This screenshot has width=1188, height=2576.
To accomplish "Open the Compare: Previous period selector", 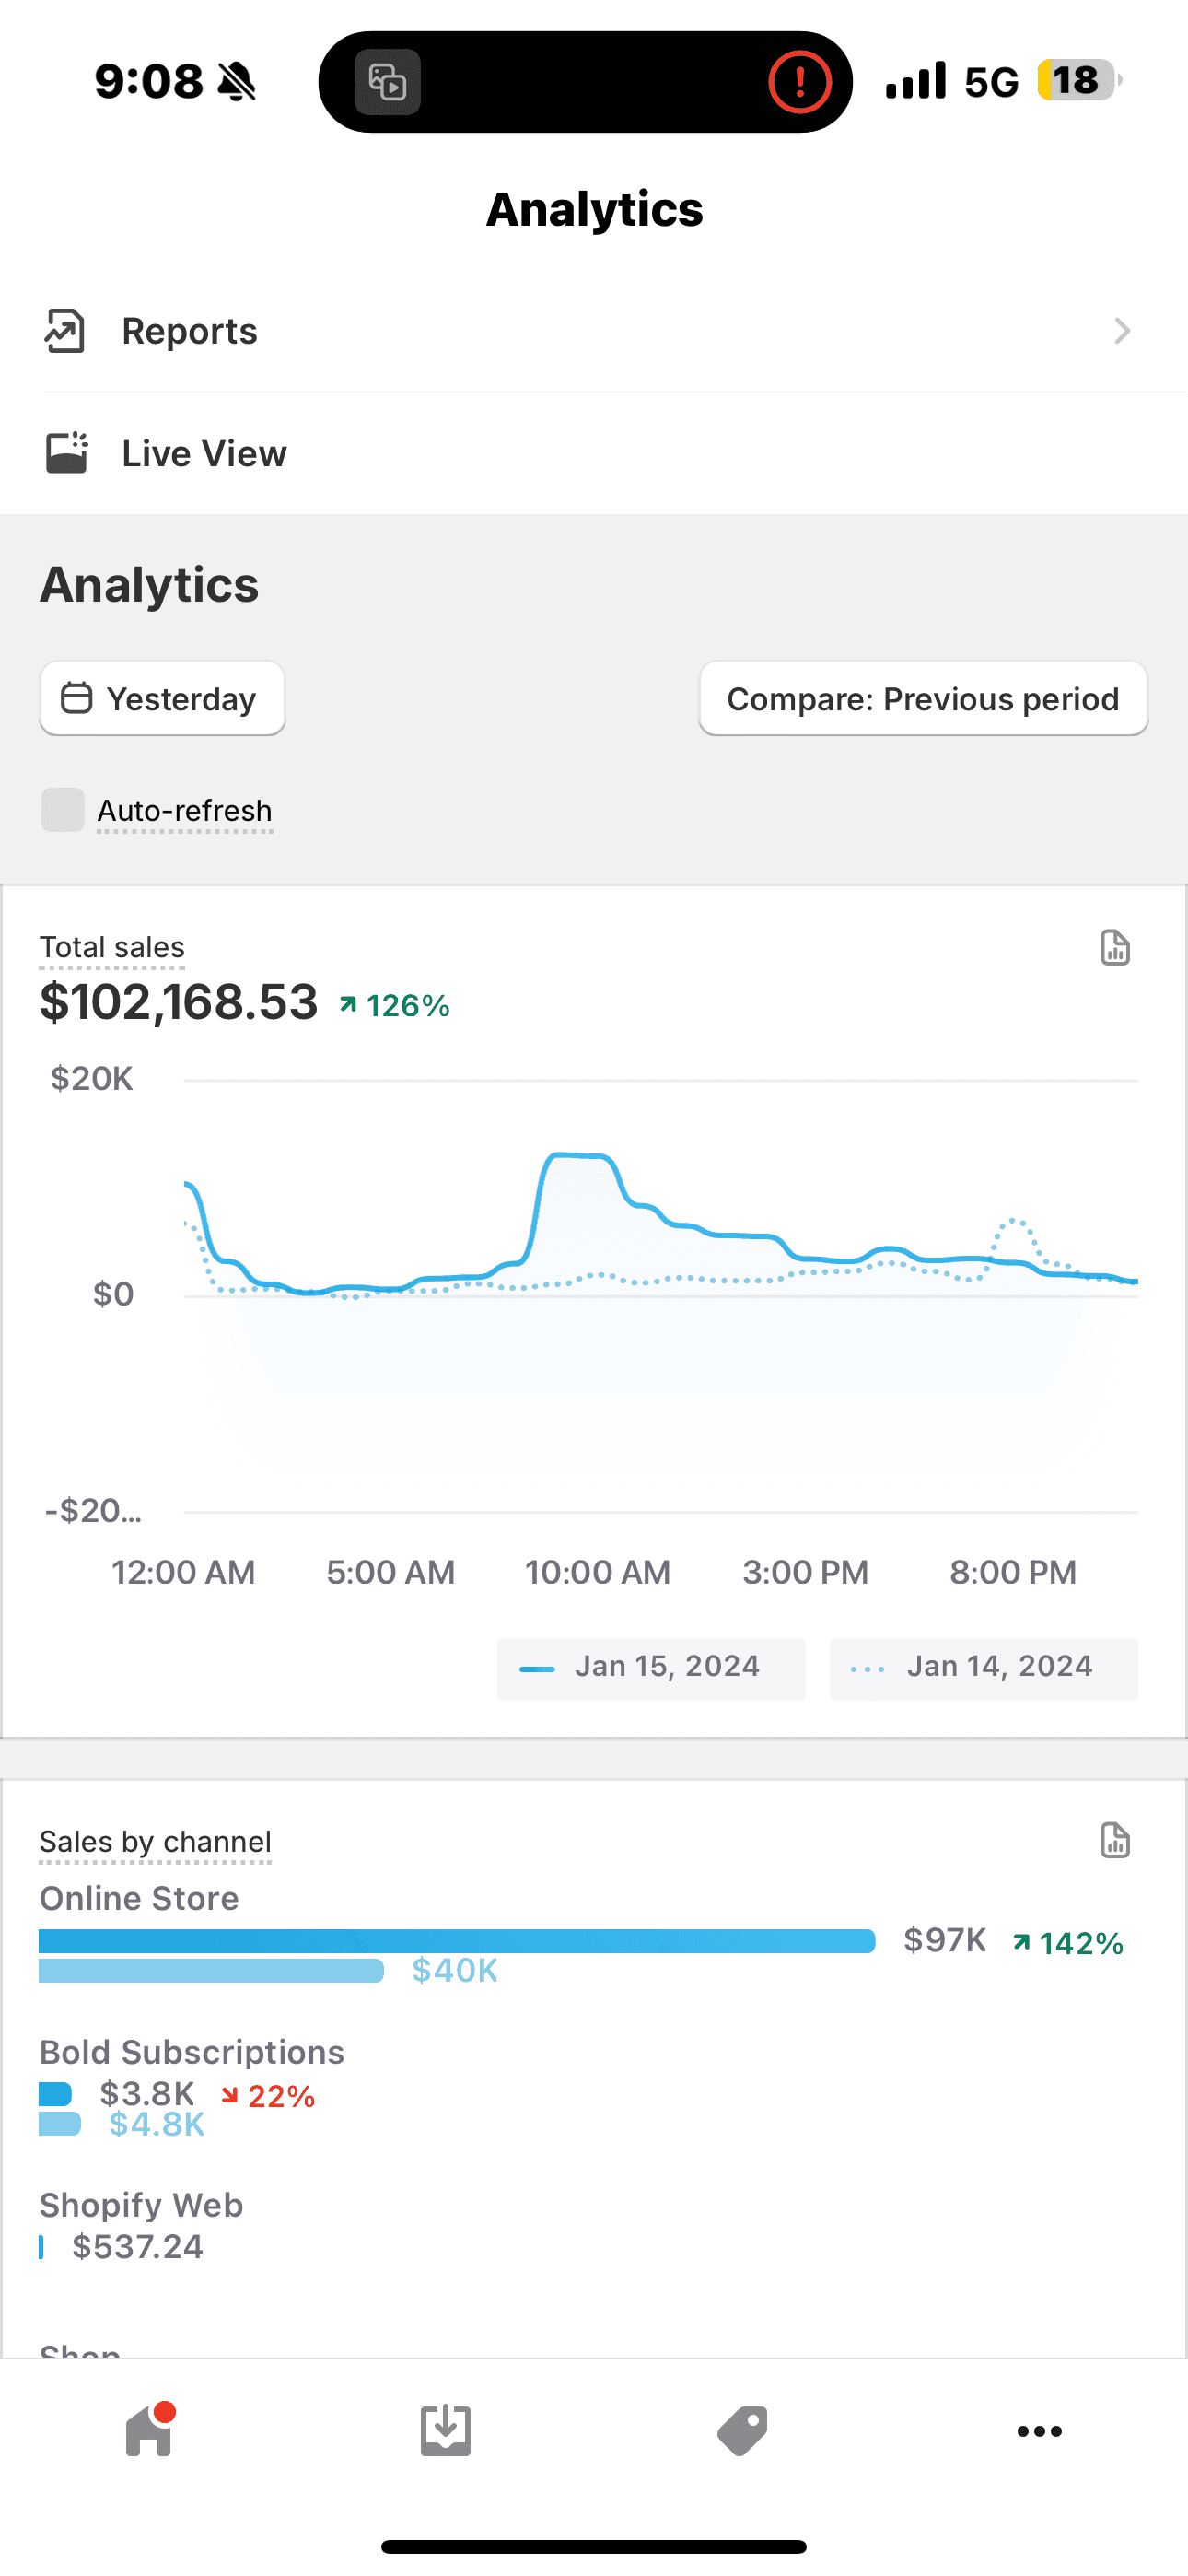I will (923, 698).
